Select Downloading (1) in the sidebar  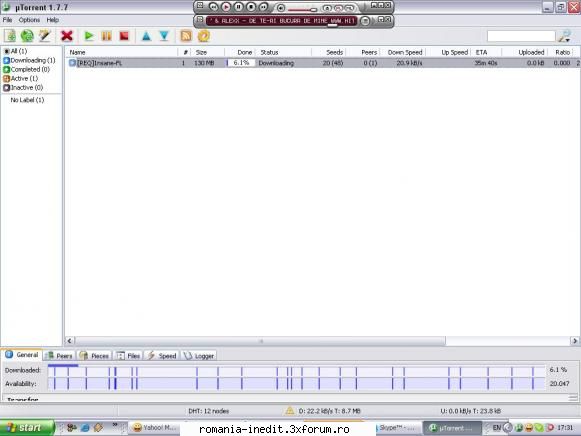[29, 60]
